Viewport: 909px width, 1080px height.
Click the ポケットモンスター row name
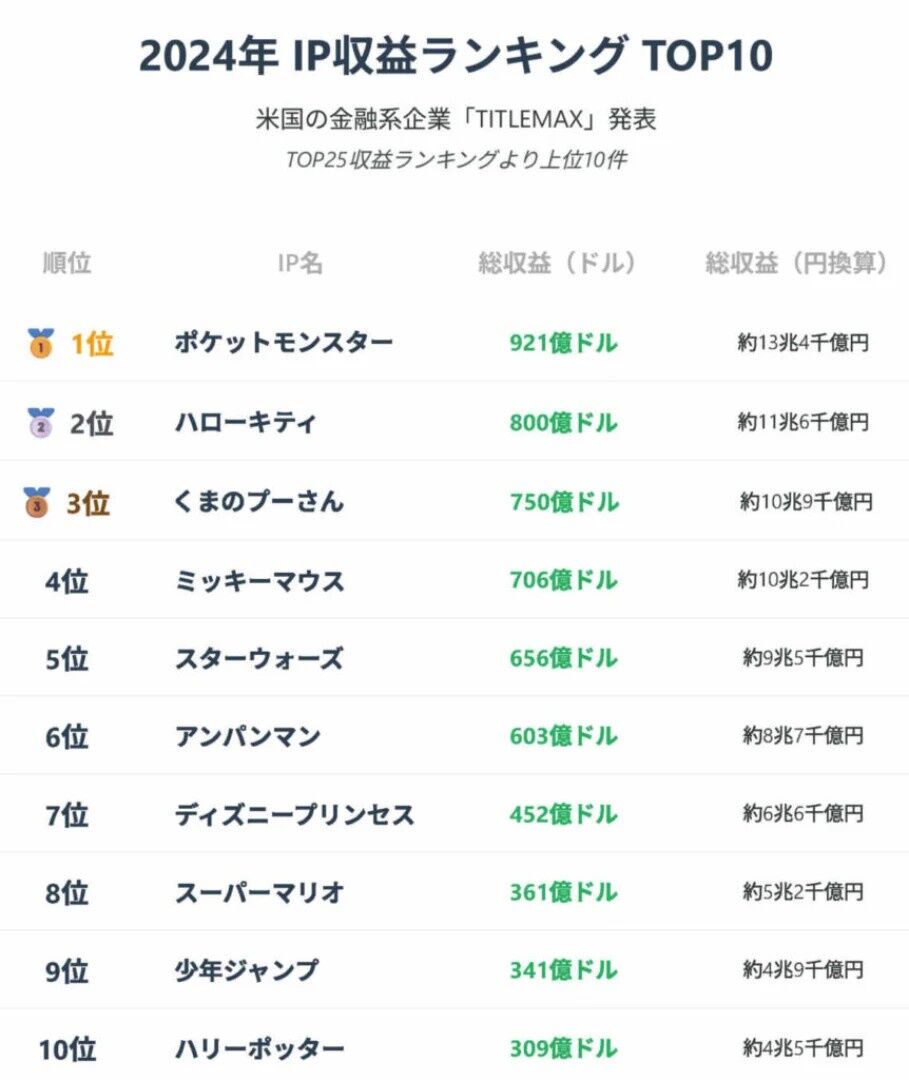point(284,343)
